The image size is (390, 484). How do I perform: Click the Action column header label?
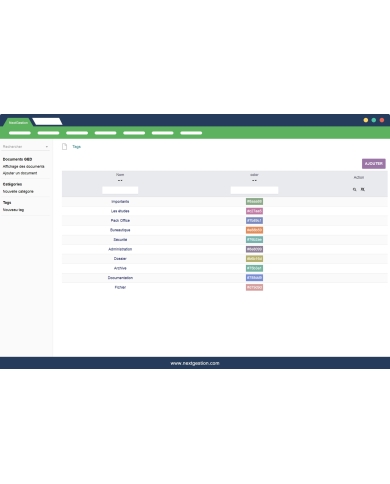point(359,177)
